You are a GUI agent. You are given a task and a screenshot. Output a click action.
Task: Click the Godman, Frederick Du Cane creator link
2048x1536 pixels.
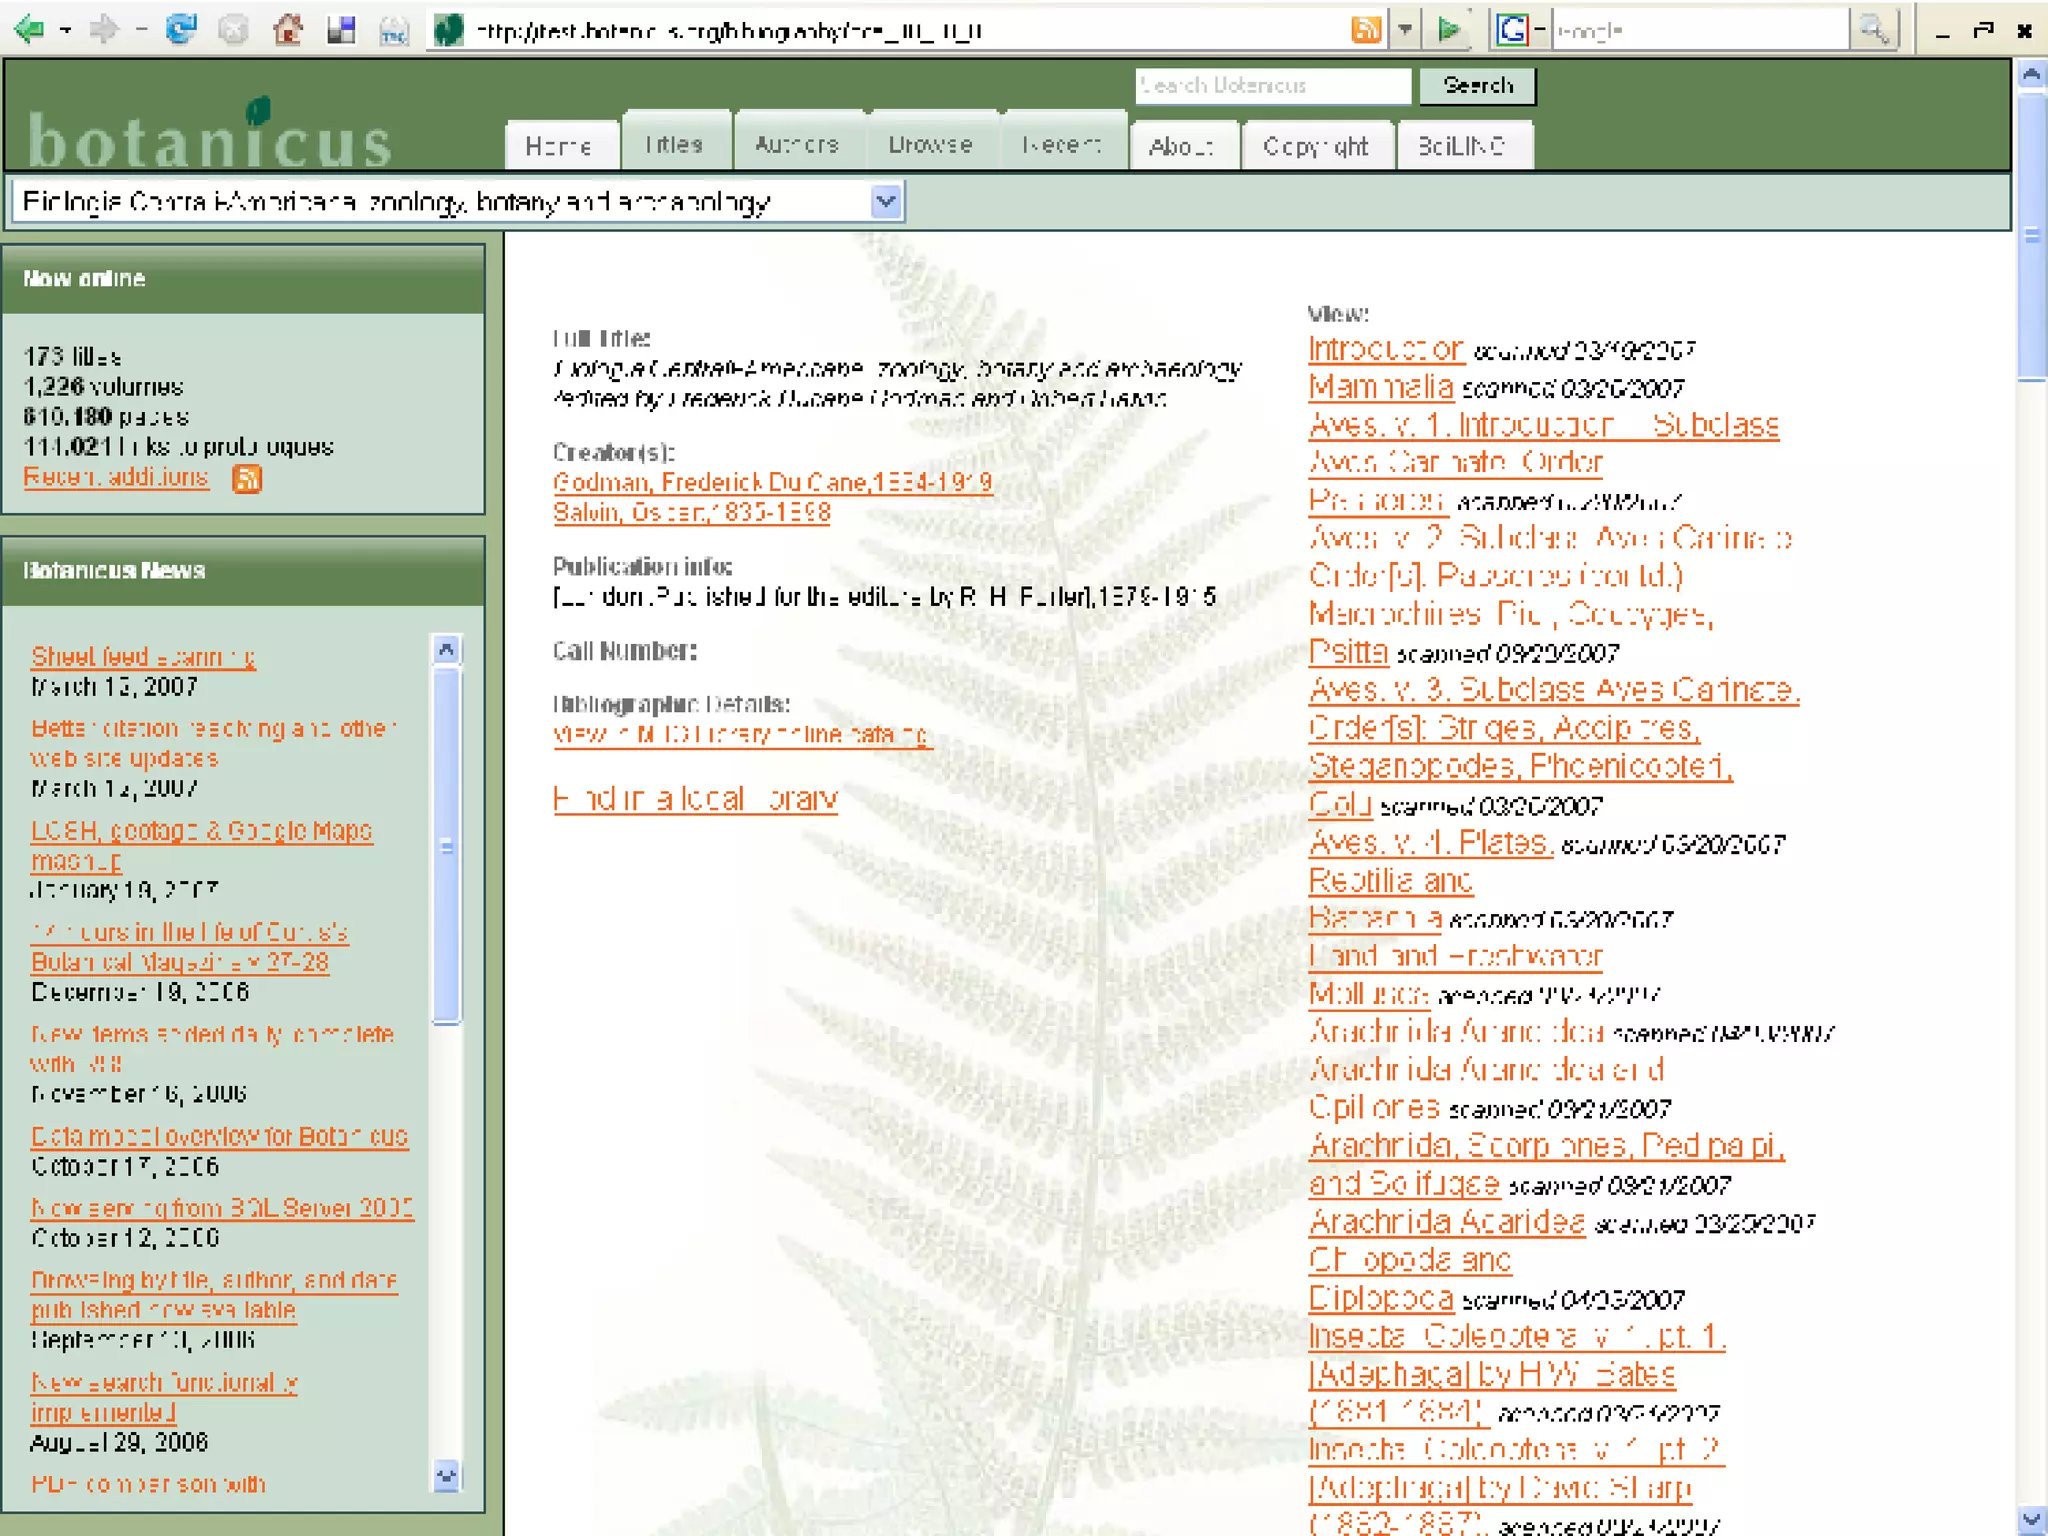pyautogui.click(x=772, y=482)
